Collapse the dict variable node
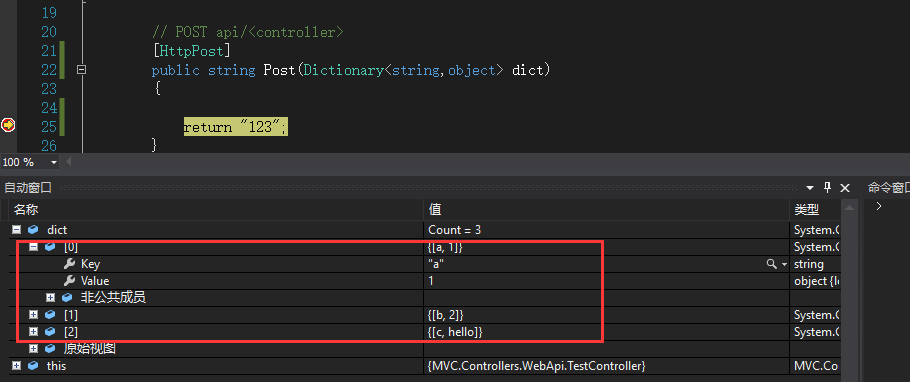 click(16, 230)
